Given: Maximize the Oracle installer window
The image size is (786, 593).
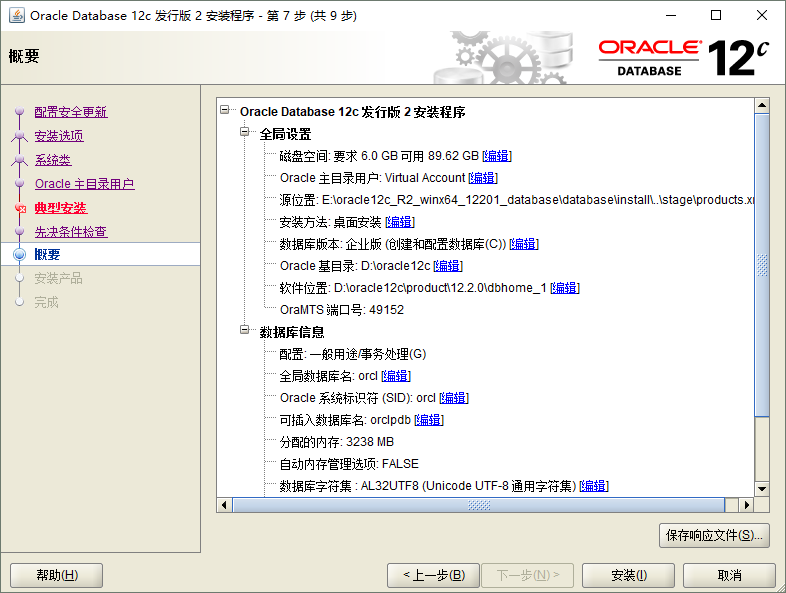Looking at the screenshot, I should pyautogui.click(x=716, y=16).
